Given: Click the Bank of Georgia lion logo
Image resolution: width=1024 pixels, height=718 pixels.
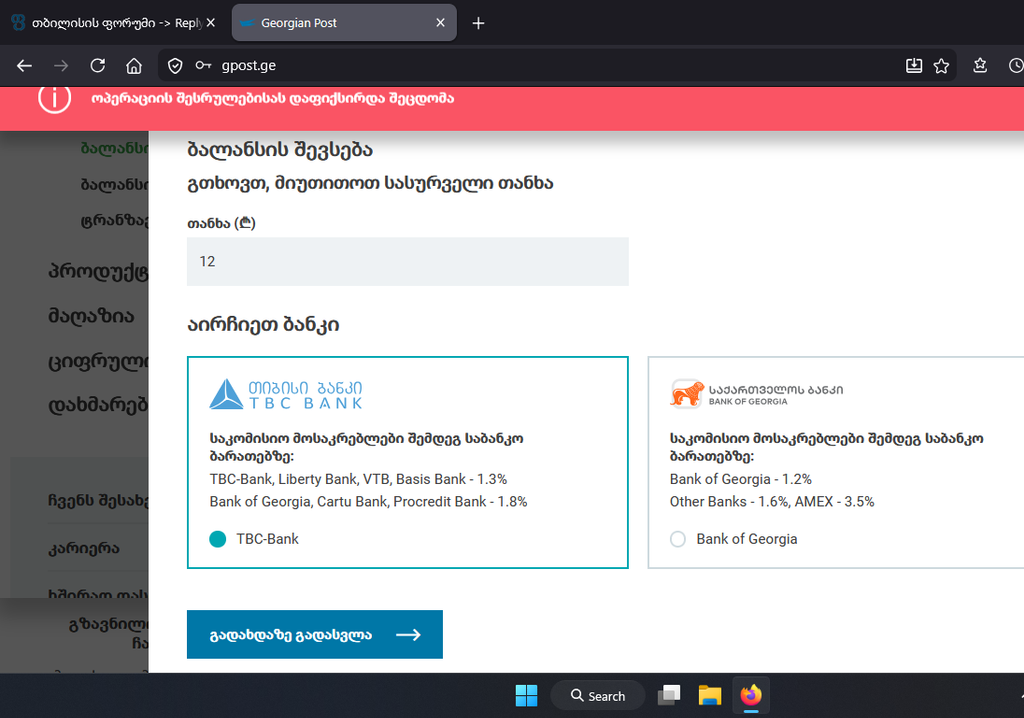Looking at the screenshot, I should [687, 395].
